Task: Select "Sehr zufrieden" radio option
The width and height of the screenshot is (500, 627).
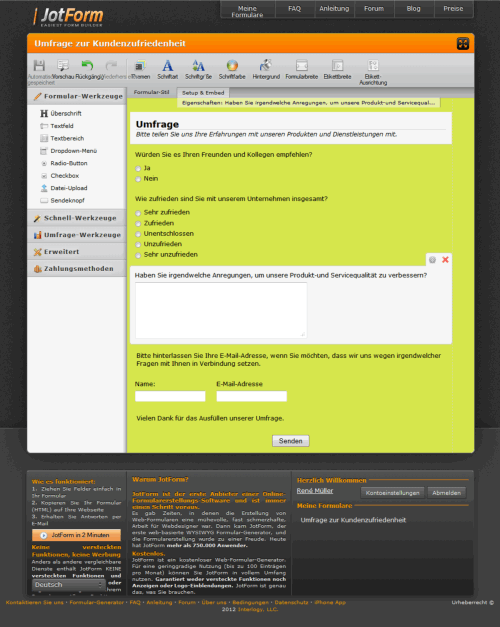Action: [x=138, y=213]
